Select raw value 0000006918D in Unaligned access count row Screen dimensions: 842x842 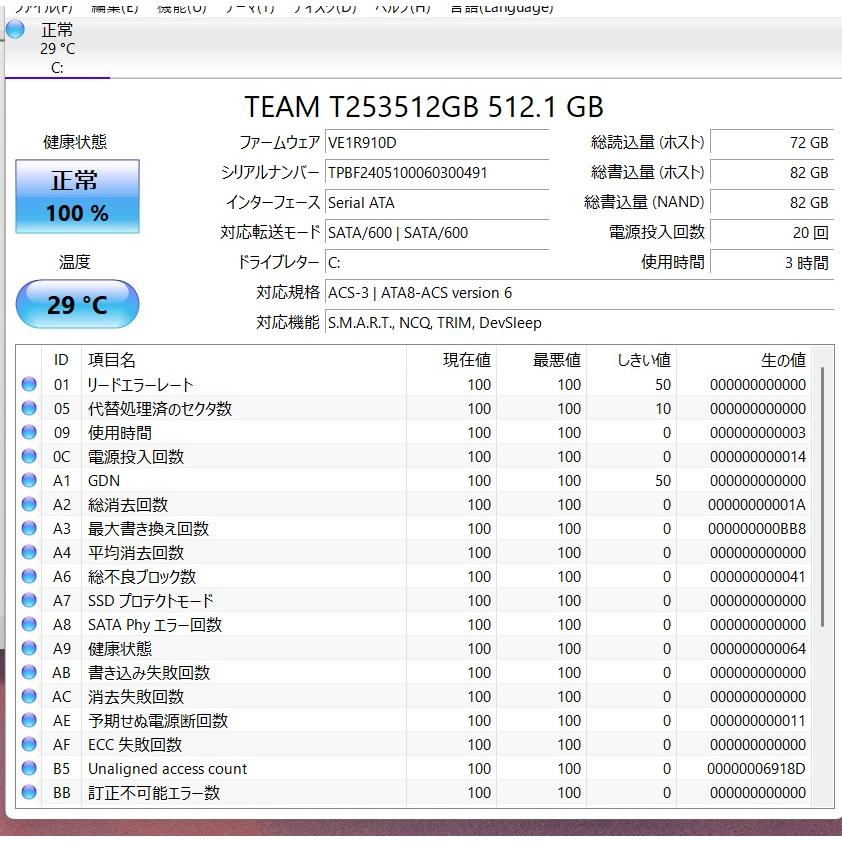coord(756,768)
